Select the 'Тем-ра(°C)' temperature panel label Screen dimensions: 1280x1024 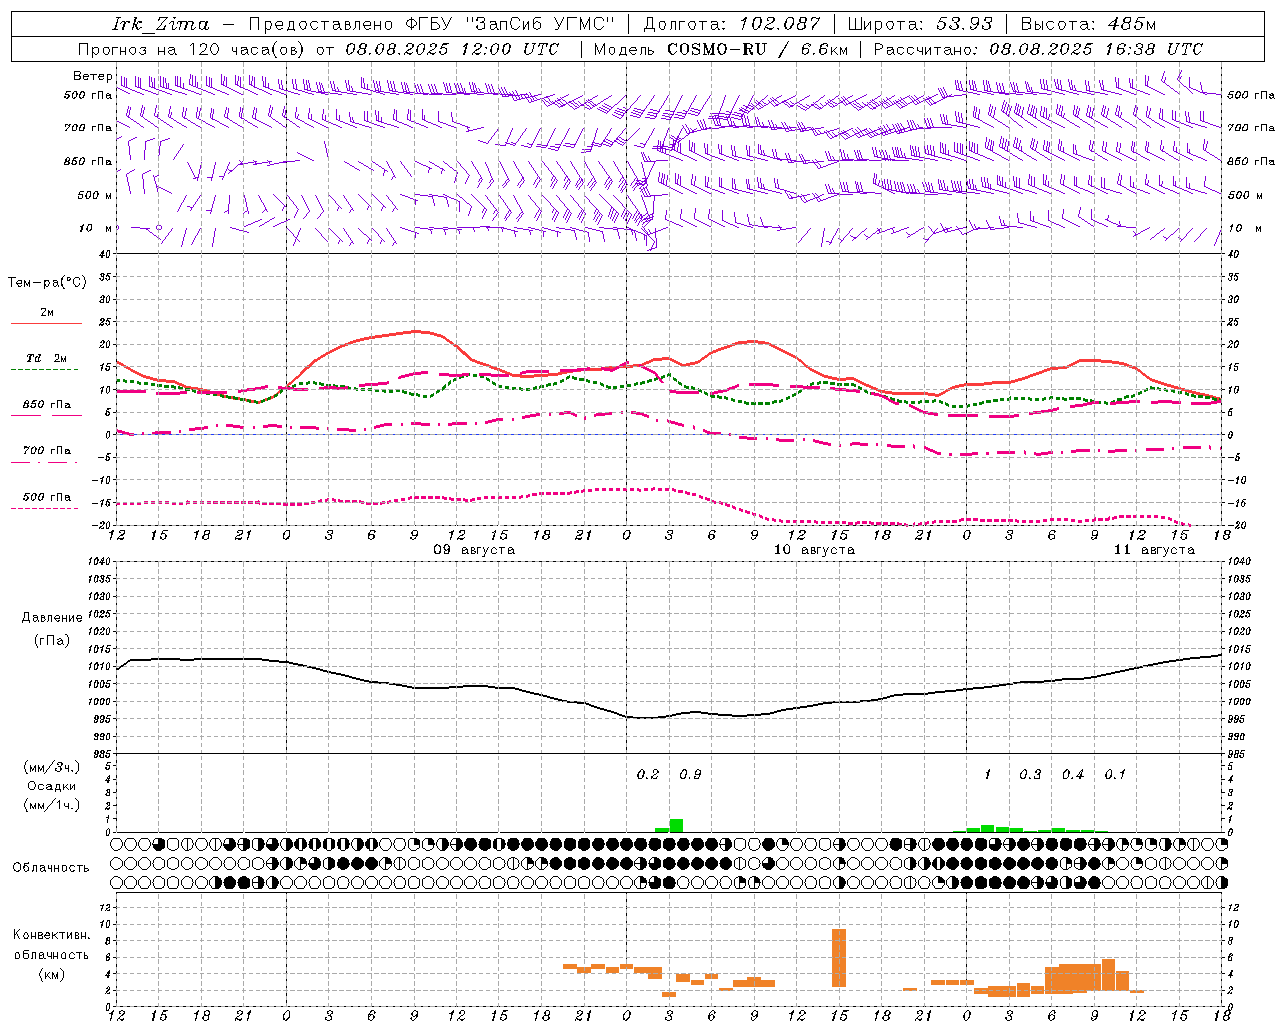tap(47, 282)
